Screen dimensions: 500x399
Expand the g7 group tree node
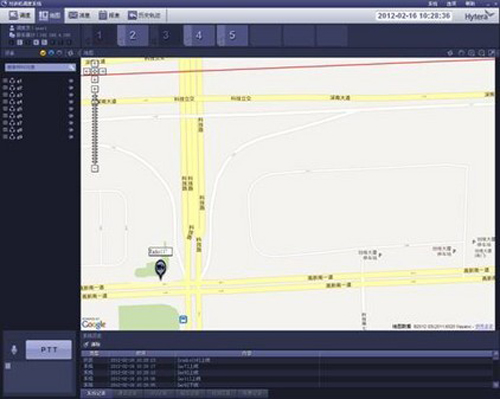(x=5, y=123)
